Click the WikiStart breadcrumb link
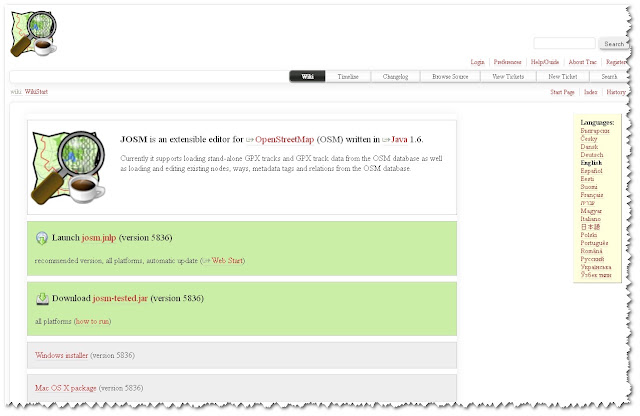The image size is (640, 416). coord(36,91)
